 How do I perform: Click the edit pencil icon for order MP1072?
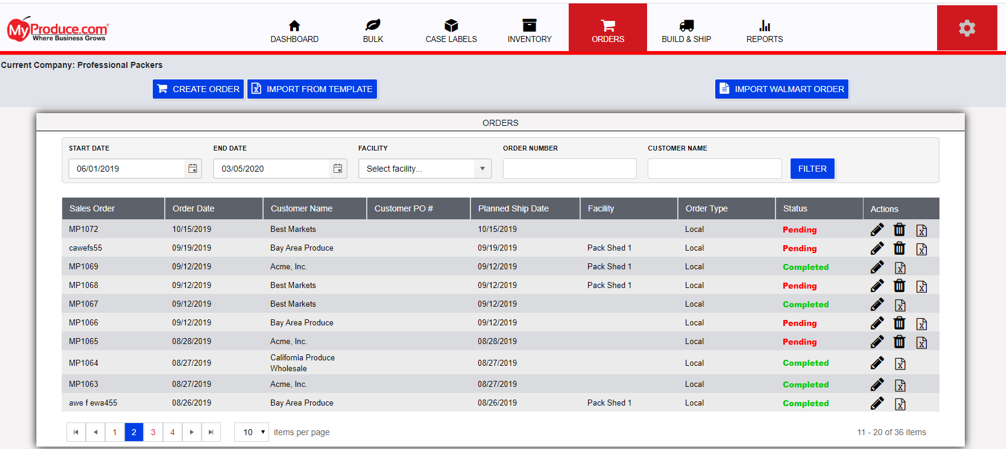coord(877,230)
